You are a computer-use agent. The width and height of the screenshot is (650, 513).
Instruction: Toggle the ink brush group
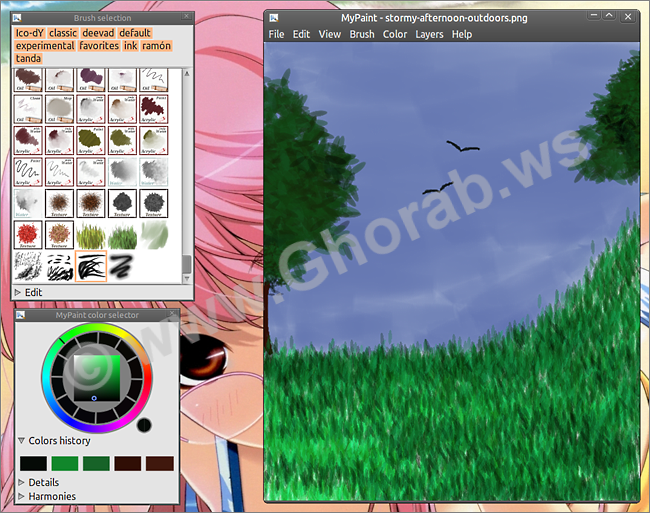[x=131, y=46]
